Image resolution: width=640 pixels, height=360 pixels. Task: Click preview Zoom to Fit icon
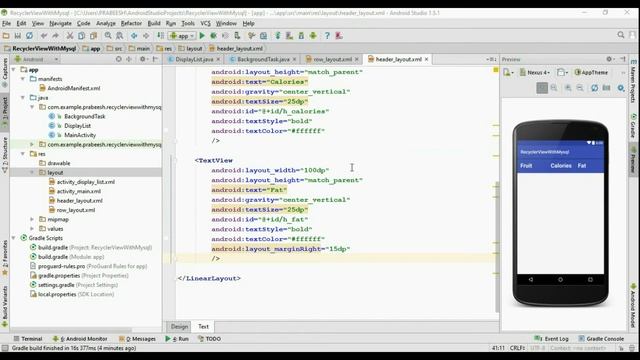(542, 88)
